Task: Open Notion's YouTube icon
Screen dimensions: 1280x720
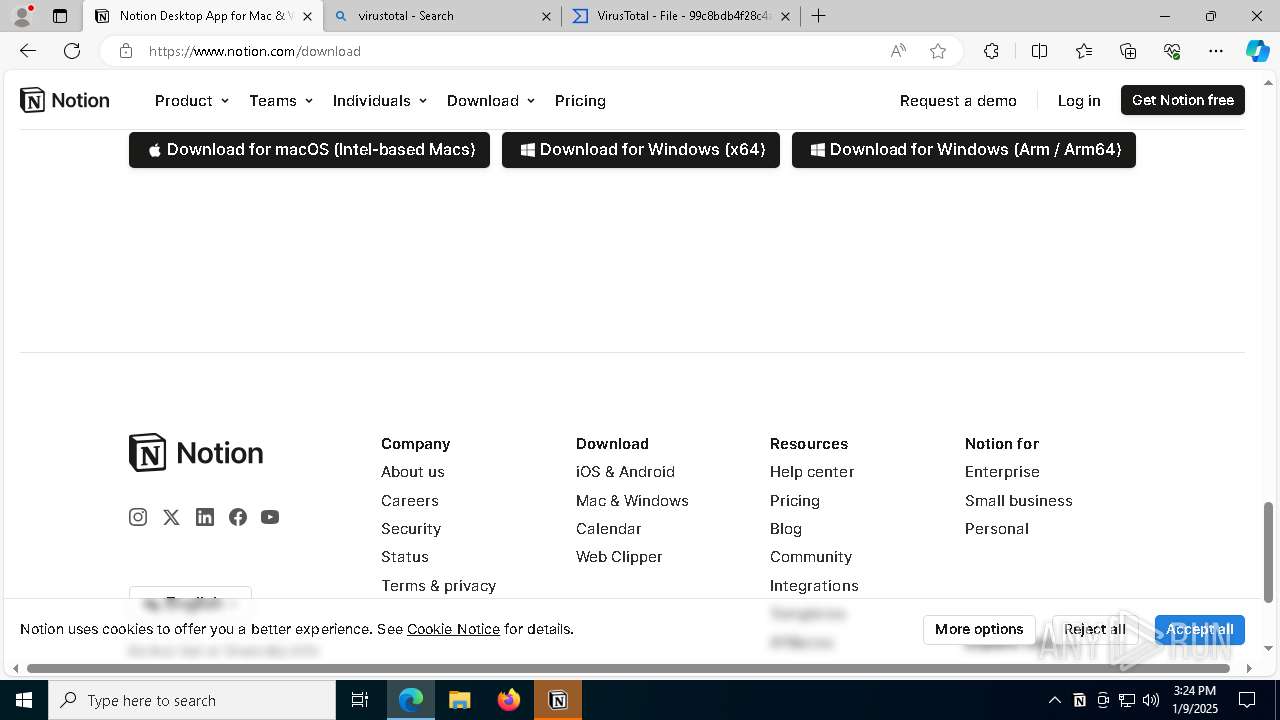Action: tap(270, 517)
